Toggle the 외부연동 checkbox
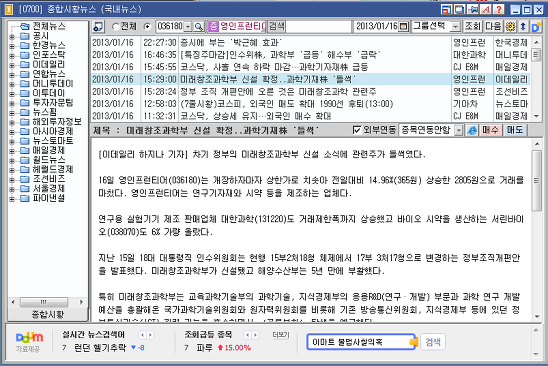 tap(356, 130)
